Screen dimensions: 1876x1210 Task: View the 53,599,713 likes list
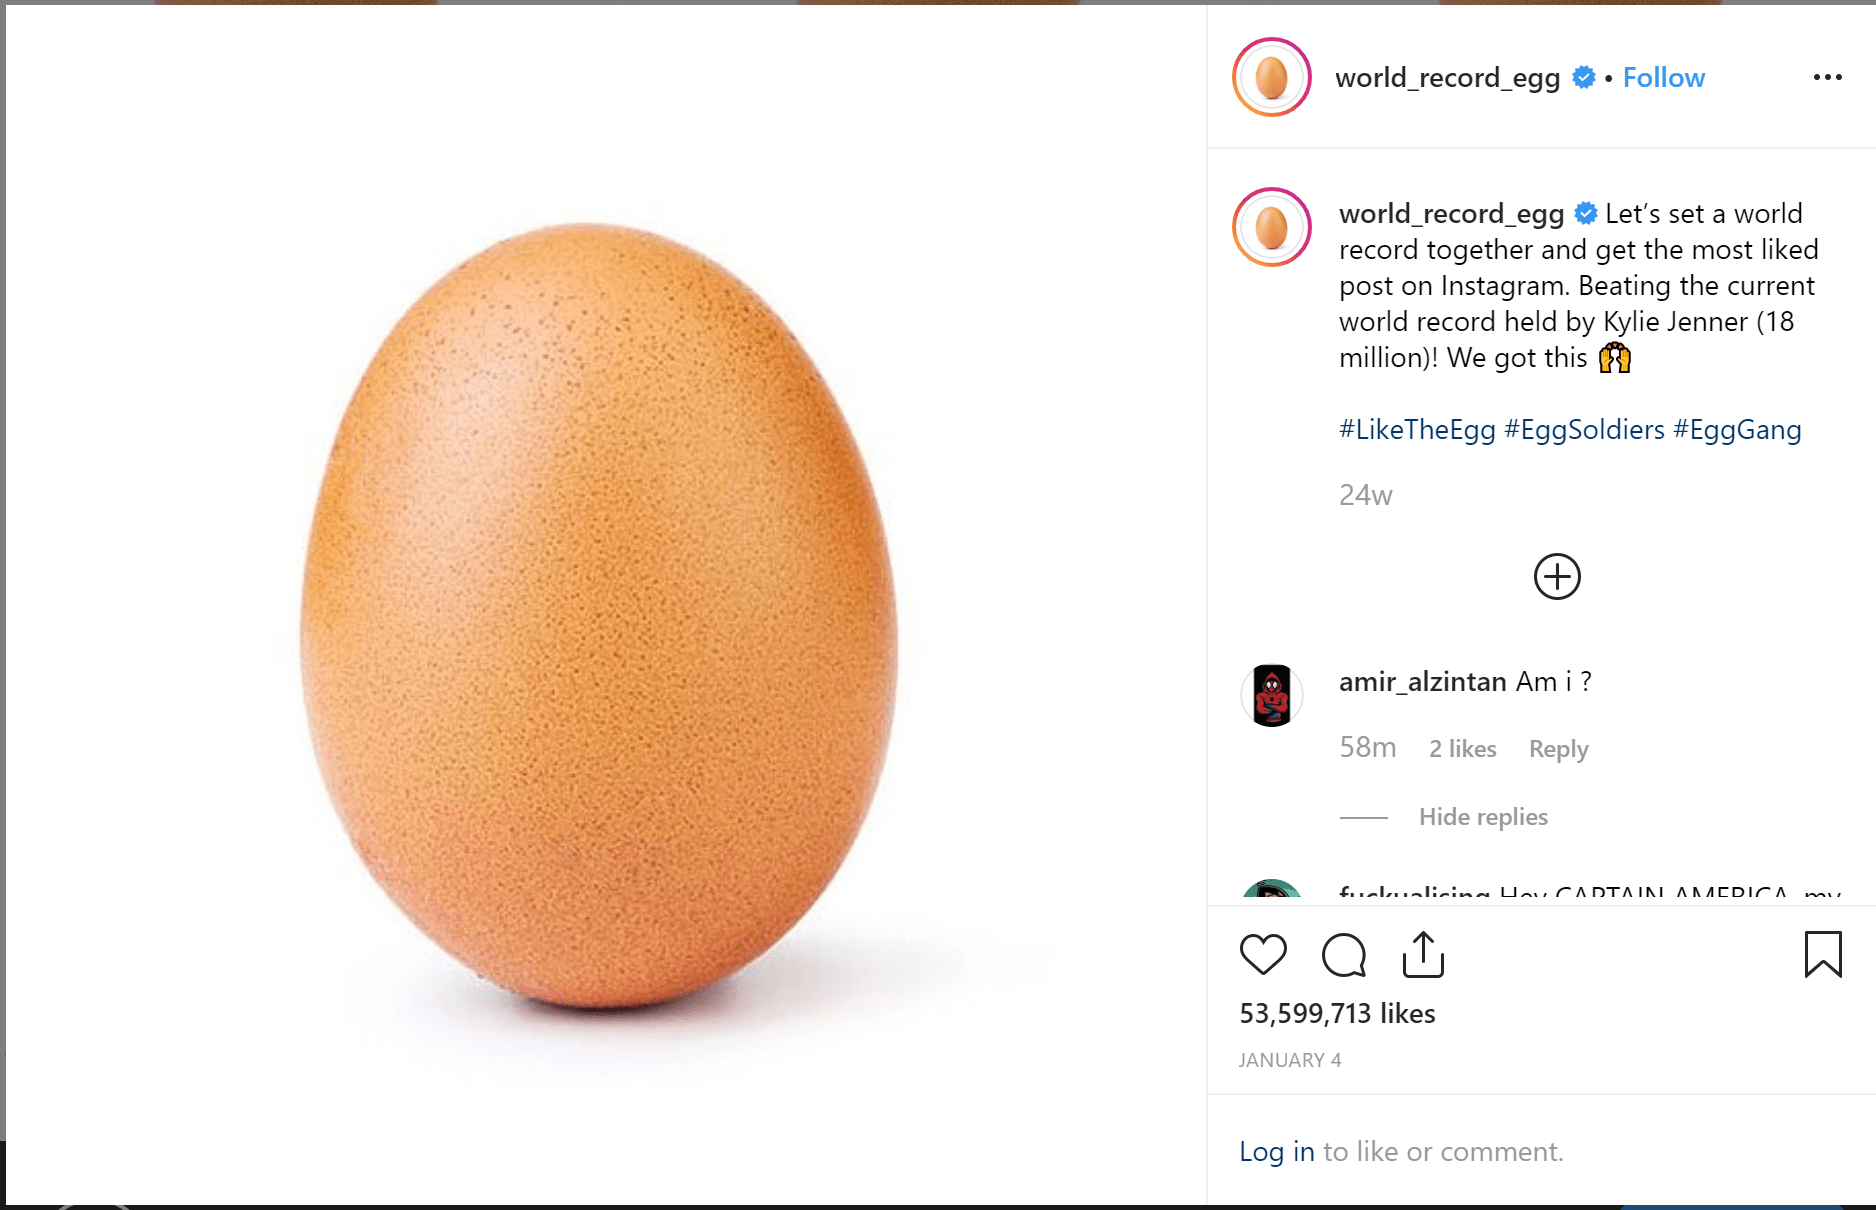1337,1014
